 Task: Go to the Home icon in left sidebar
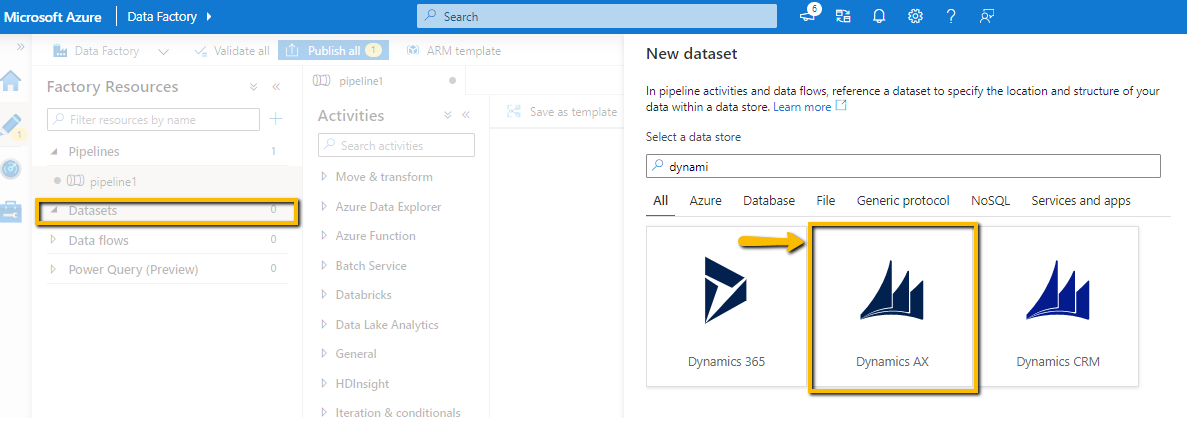11,80
